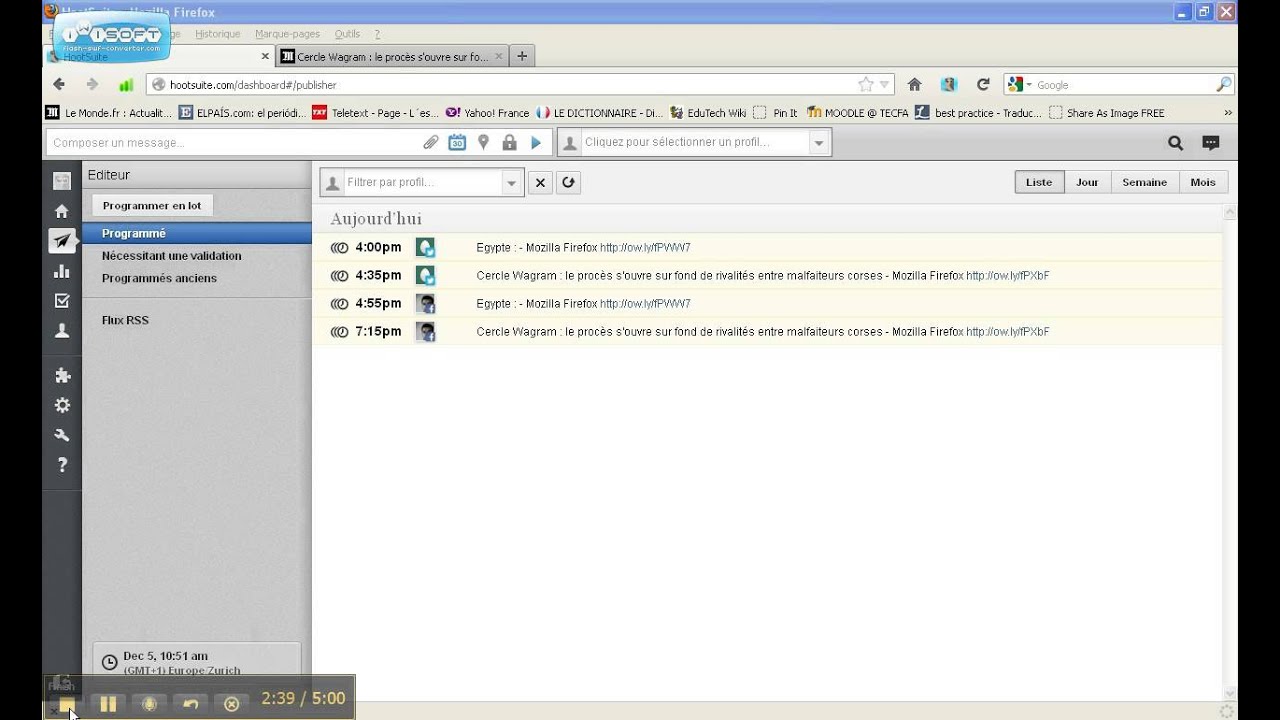Clear the profile filter with X button
Image resolution: width=1280 pixels, height=720 pixels.
pos(540,182)
